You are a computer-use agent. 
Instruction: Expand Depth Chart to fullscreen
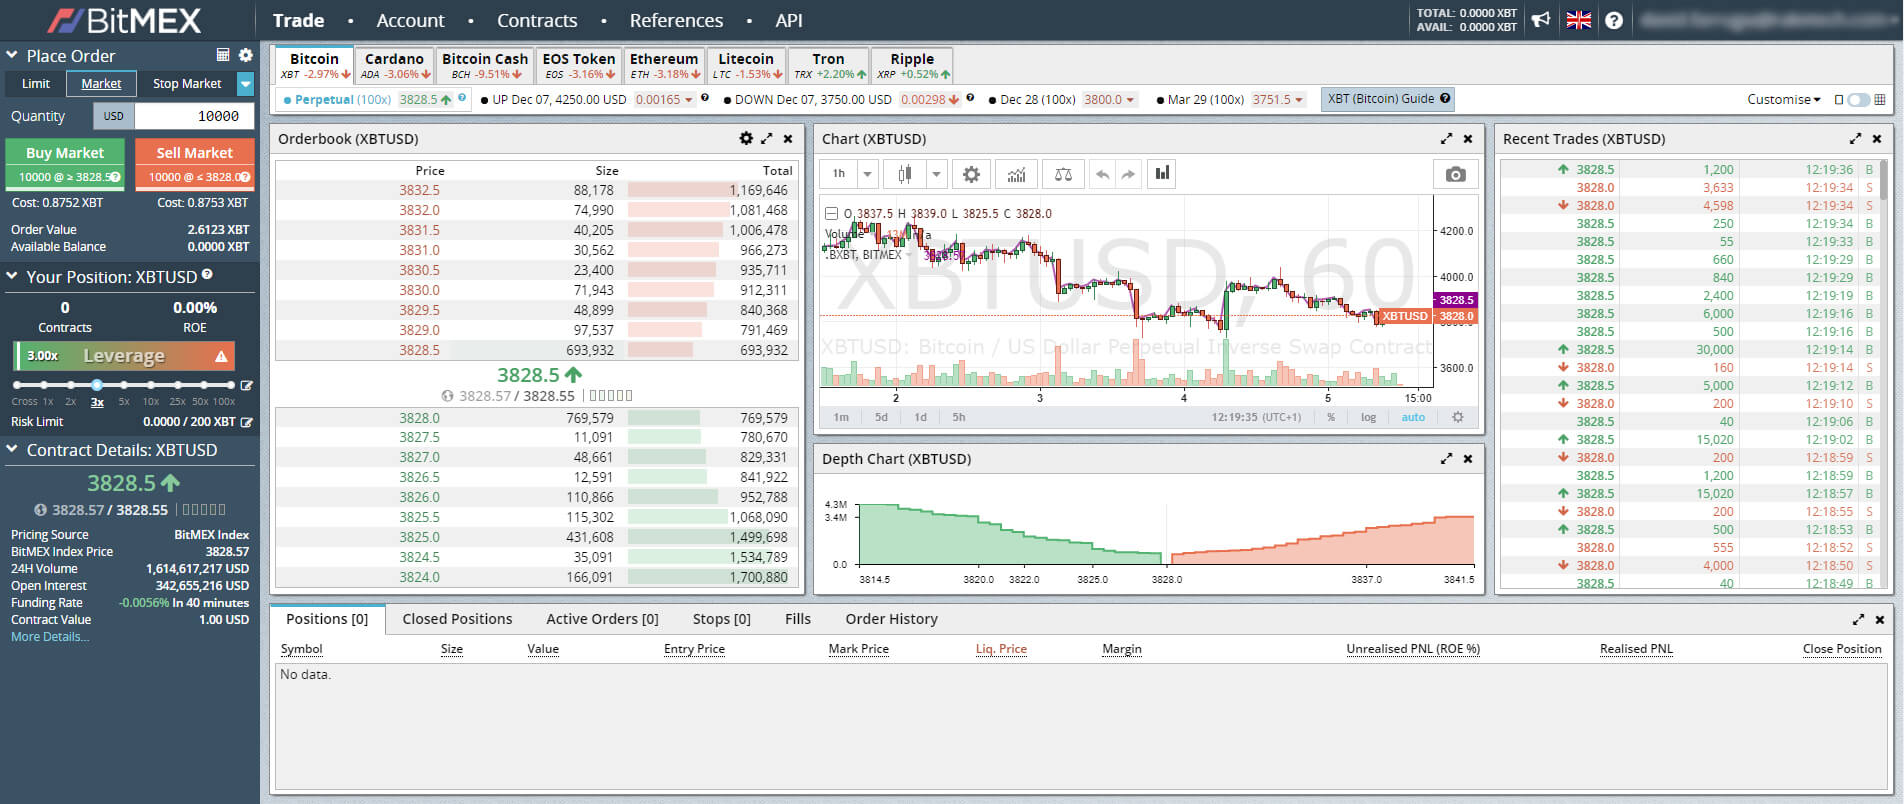[1446, 459]
